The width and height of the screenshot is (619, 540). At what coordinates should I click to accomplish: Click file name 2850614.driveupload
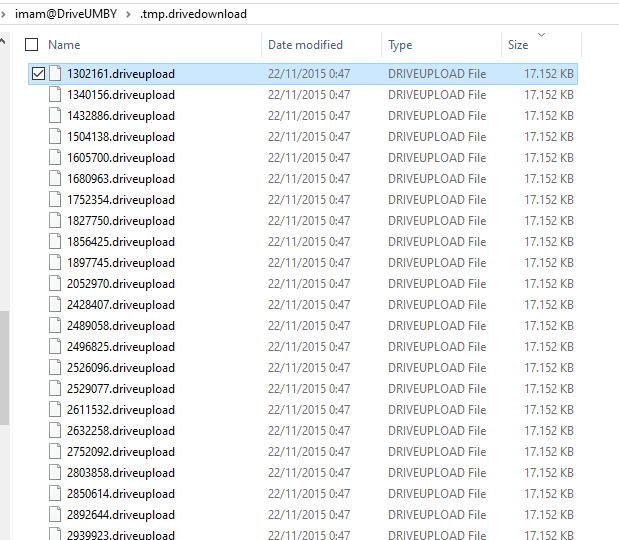click(121, 494)
